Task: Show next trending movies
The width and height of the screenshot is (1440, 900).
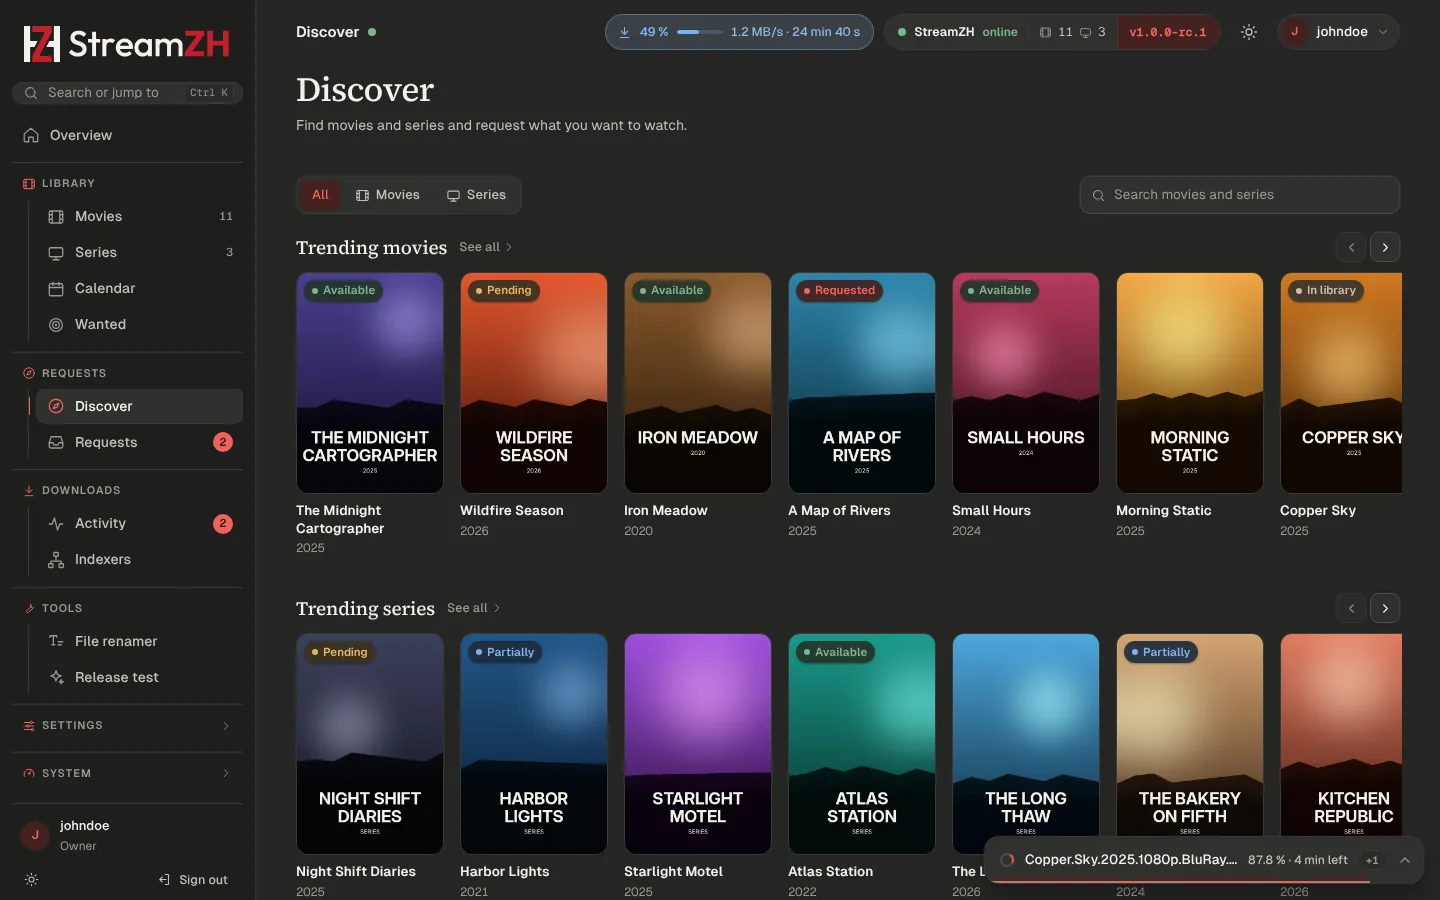Action: [1385, 247]
